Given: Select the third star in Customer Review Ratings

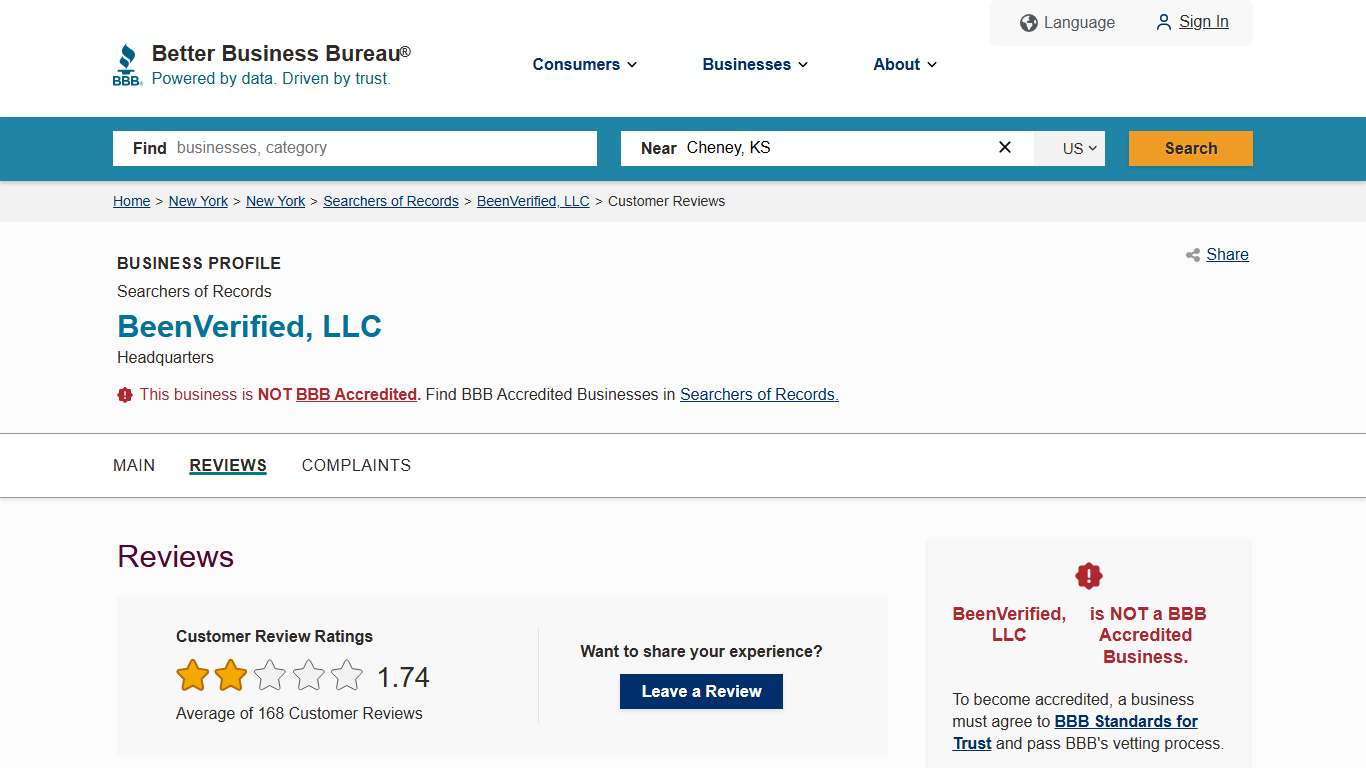Looking at the screenshot, I should [x=270, y=675].
